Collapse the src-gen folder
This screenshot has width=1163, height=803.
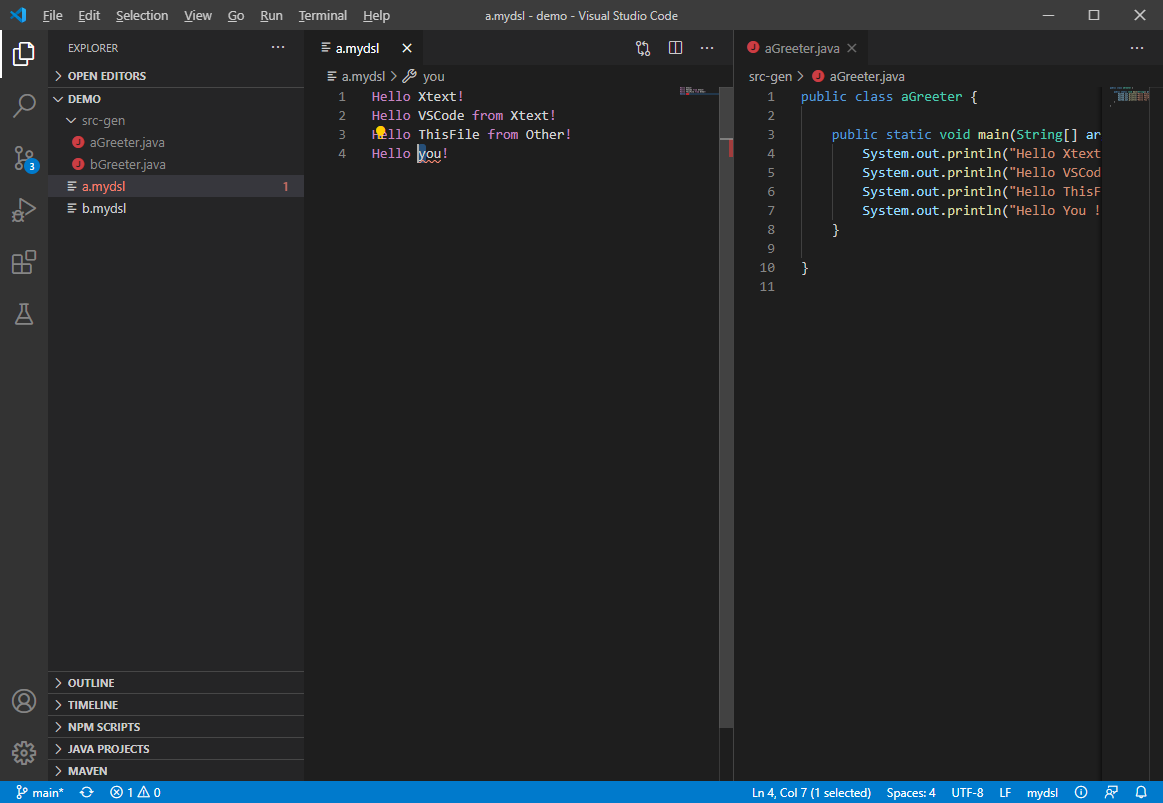coord(103,120)
